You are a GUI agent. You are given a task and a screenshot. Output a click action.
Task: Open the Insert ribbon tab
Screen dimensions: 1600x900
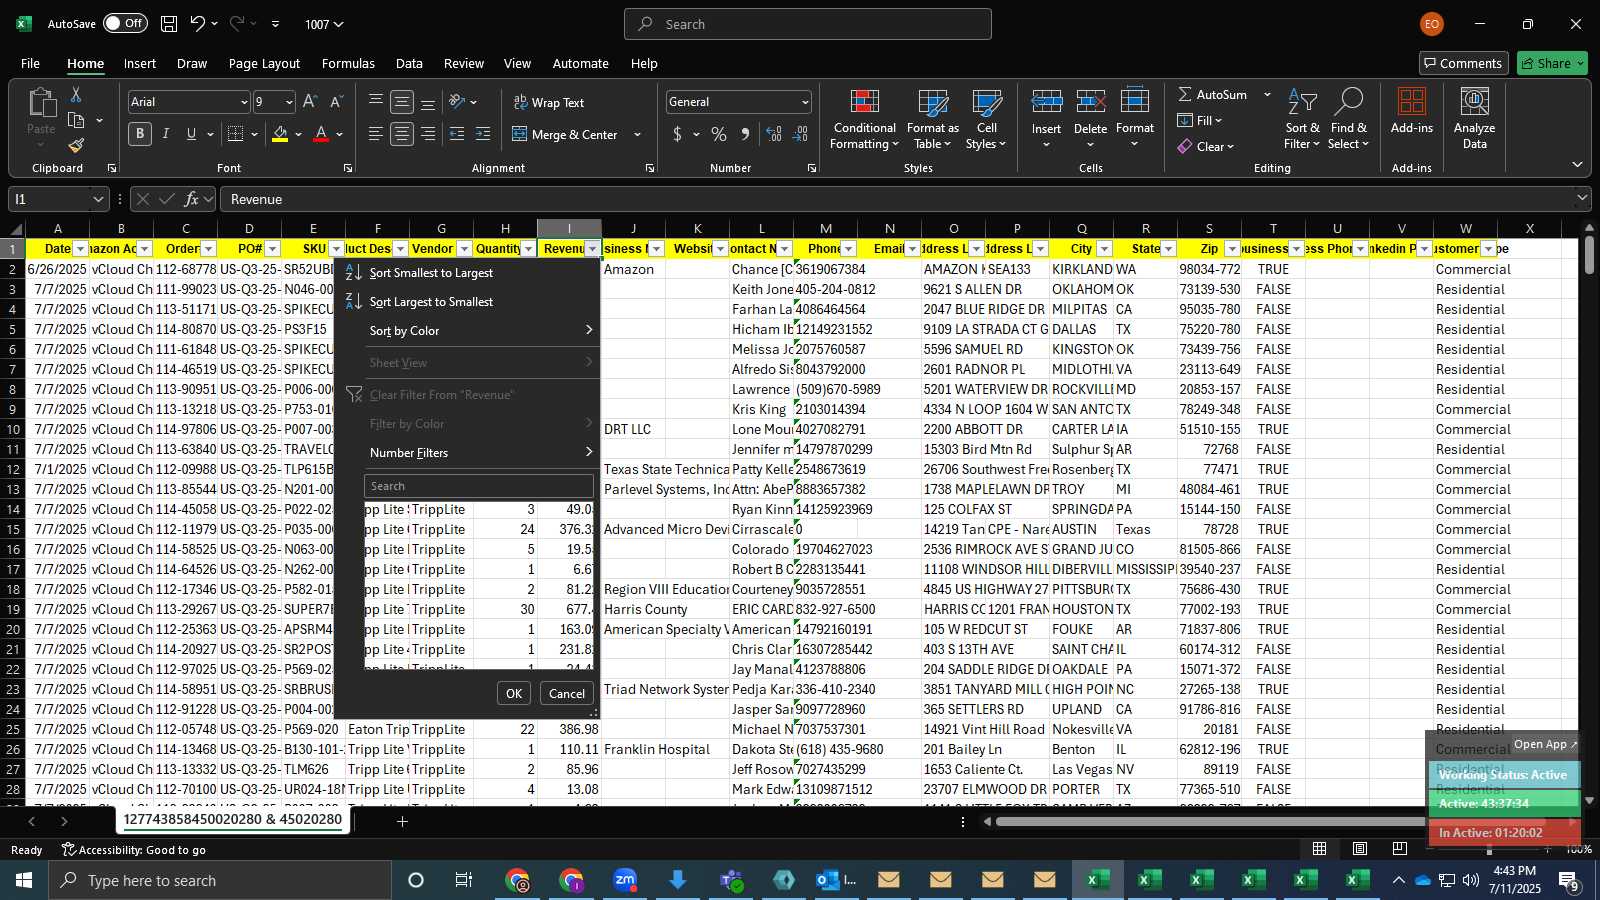point(140,63)
